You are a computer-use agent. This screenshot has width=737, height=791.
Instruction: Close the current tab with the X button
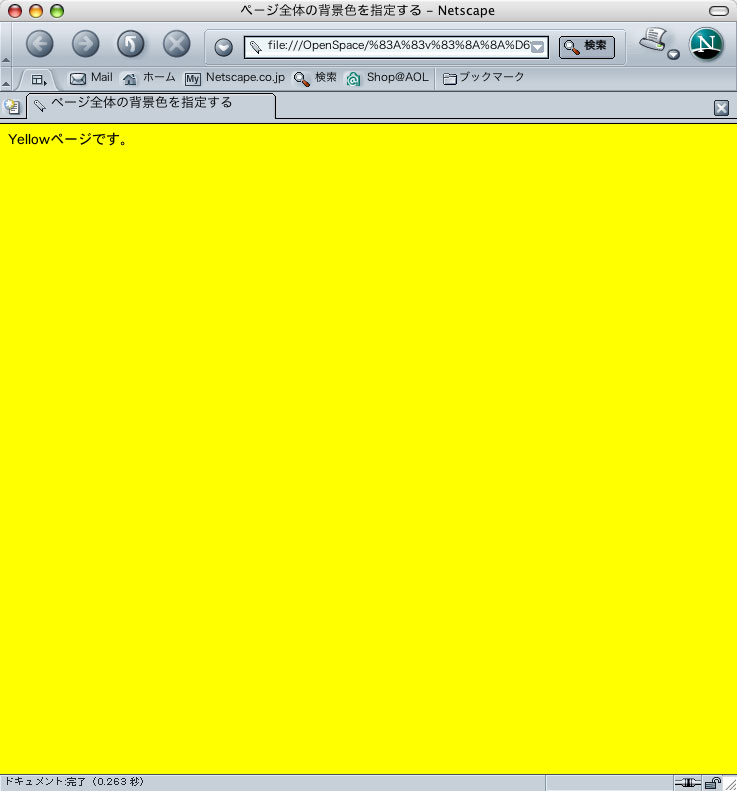pyautogui.click(x=721, y=108)
